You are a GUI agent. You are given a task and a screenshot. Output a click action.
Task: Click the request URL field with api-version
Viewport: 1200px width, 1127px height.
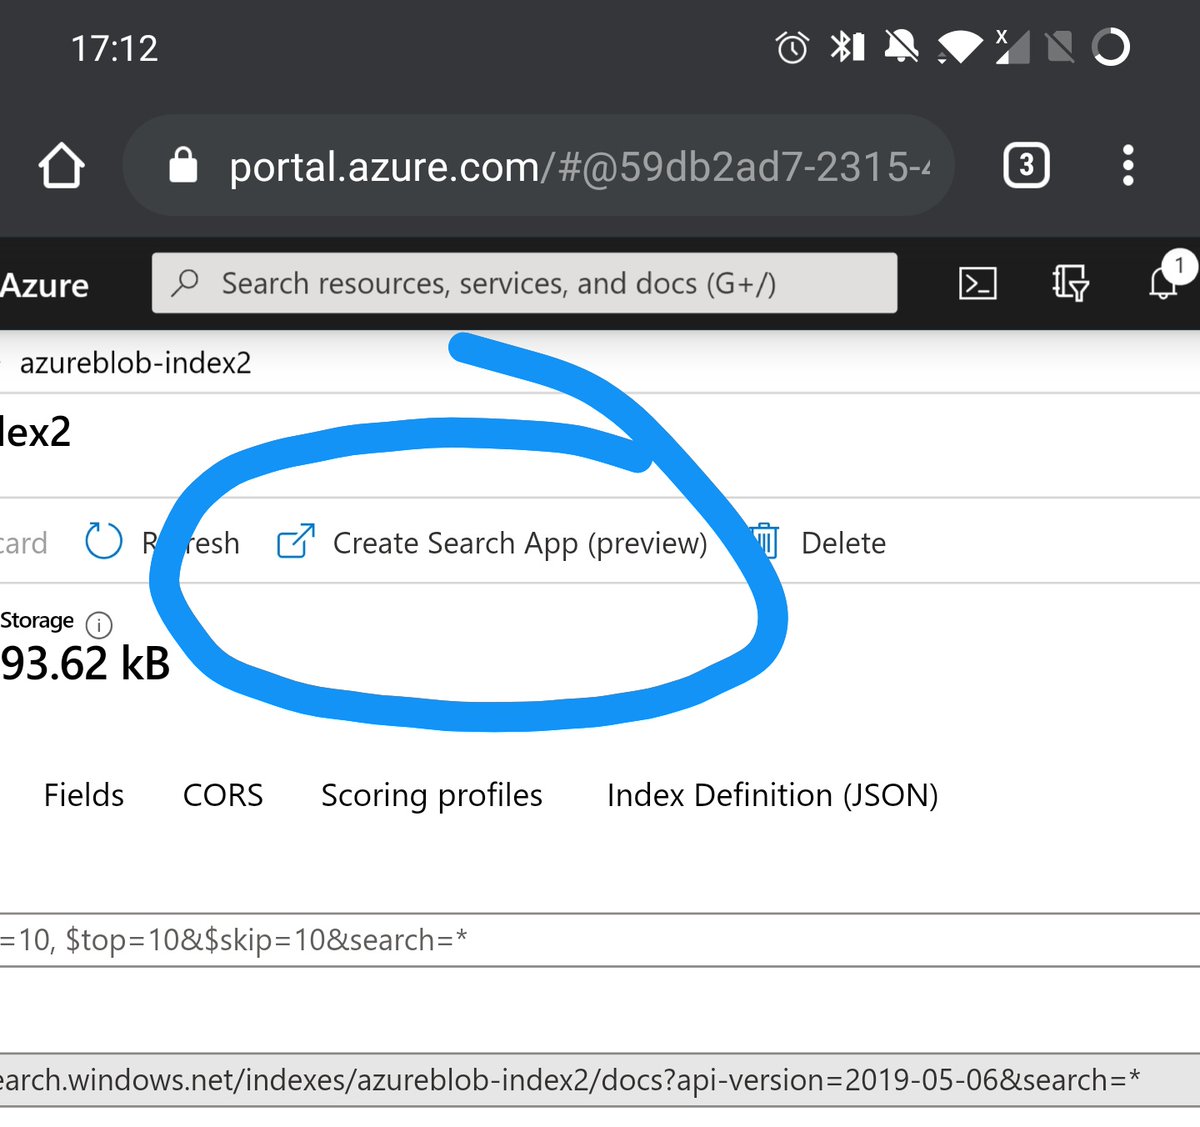(600, 1080)
